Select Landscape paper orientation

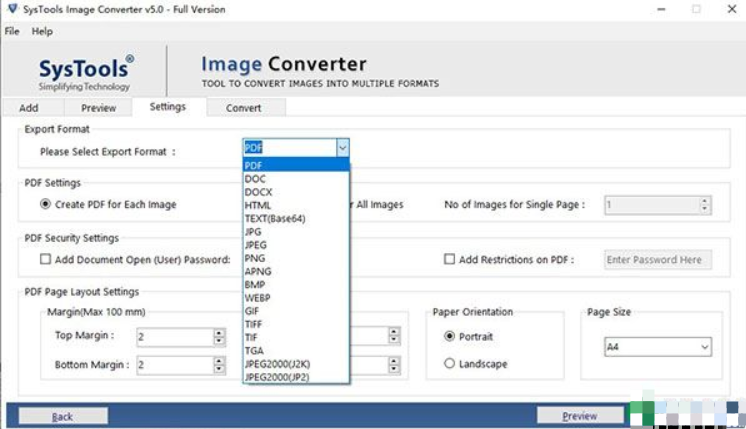point(449,363)
